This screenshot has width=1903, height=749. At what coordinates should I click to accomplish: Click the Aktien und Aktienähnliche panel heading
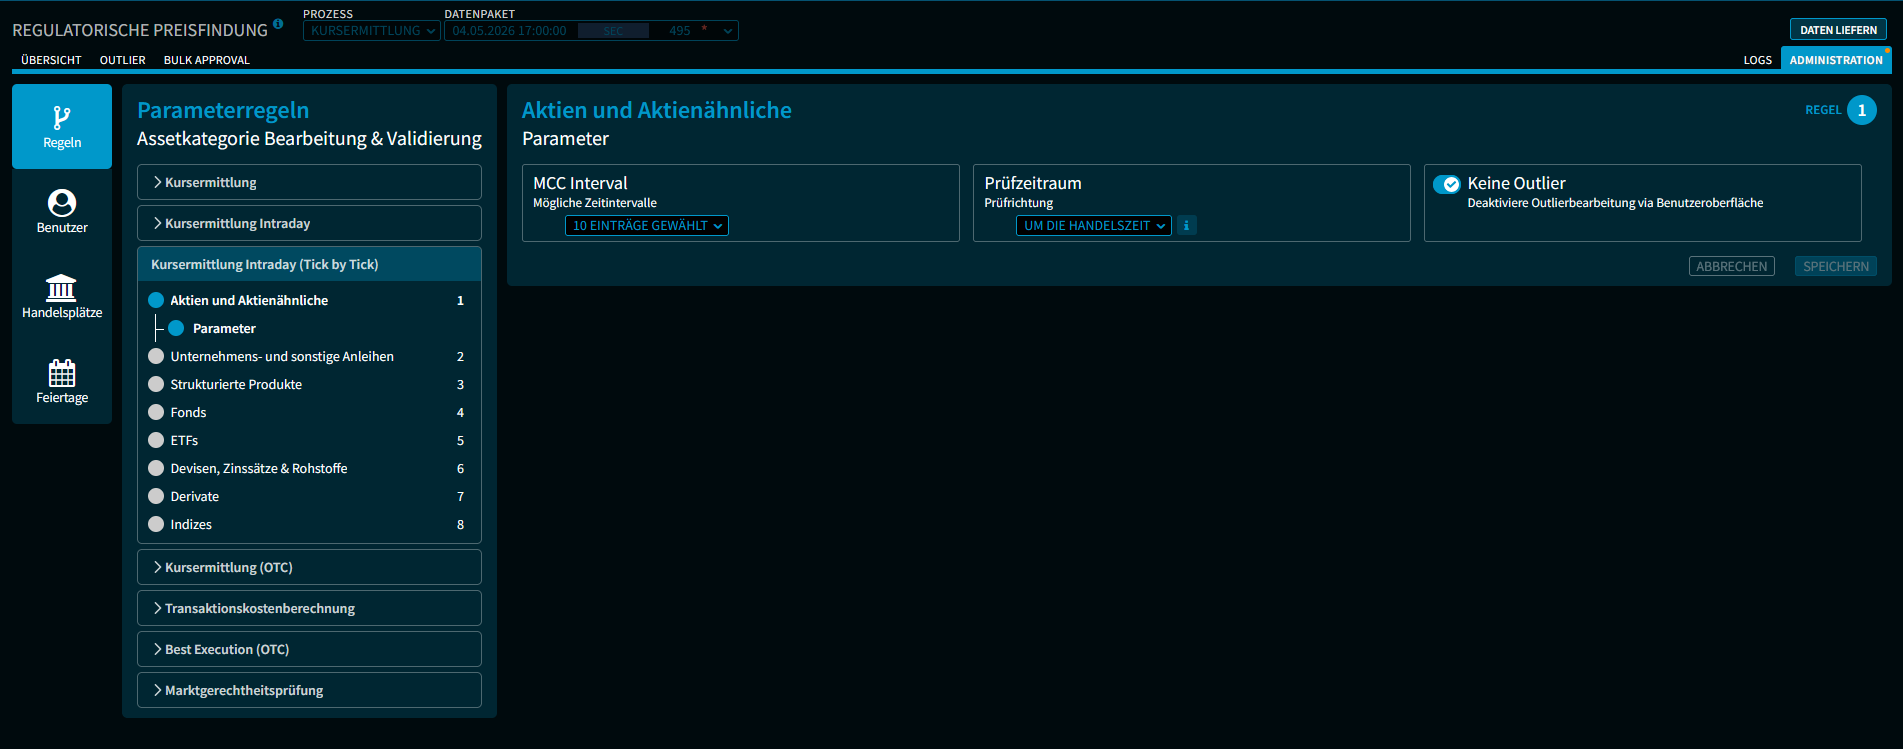click(x=657, y=110)
